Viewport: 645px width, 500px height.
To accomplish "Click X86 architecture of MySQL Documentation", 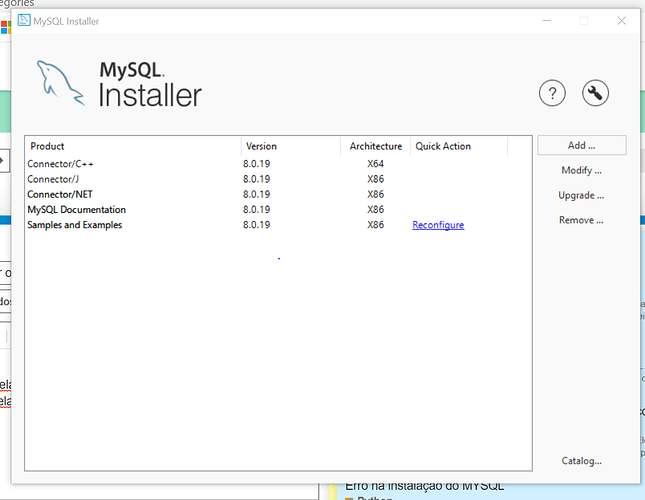I will 376,209.
